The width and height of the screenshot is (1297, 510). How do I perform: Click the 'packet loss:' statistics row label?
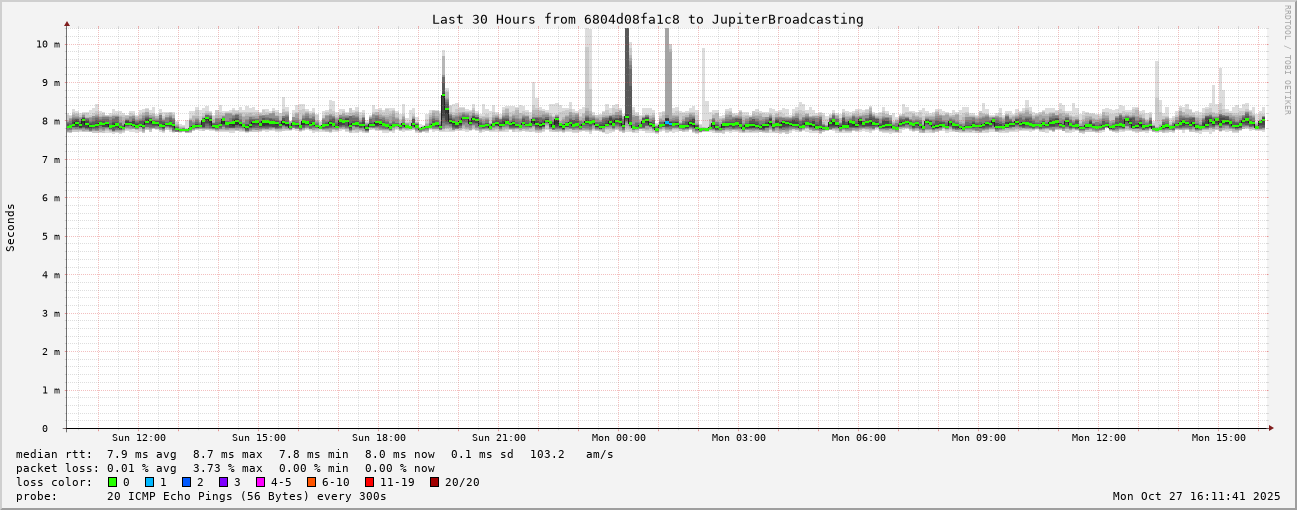coord(57,468)
